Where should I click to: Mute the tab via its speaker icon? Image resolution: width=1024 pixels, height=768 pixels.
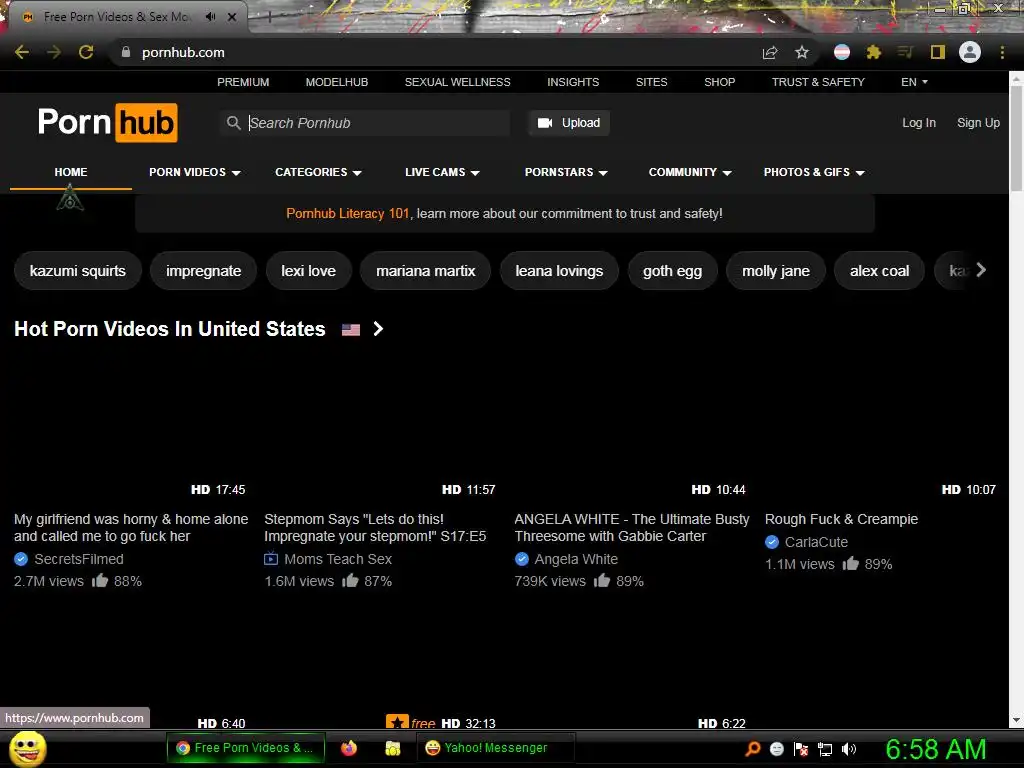[210, 16]
